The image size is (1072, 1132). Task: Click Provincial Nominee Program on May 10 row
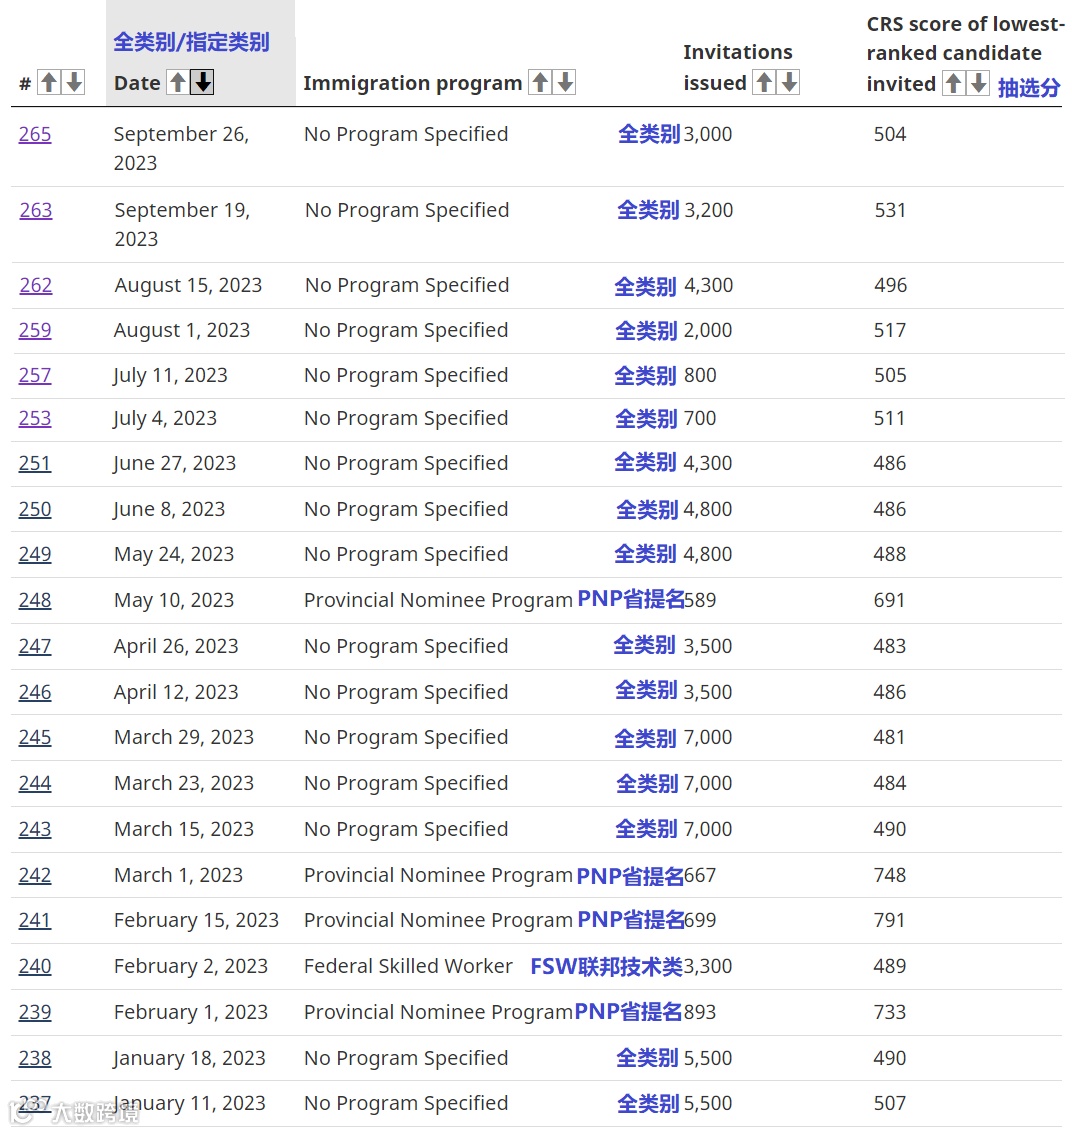pos(438,601)
